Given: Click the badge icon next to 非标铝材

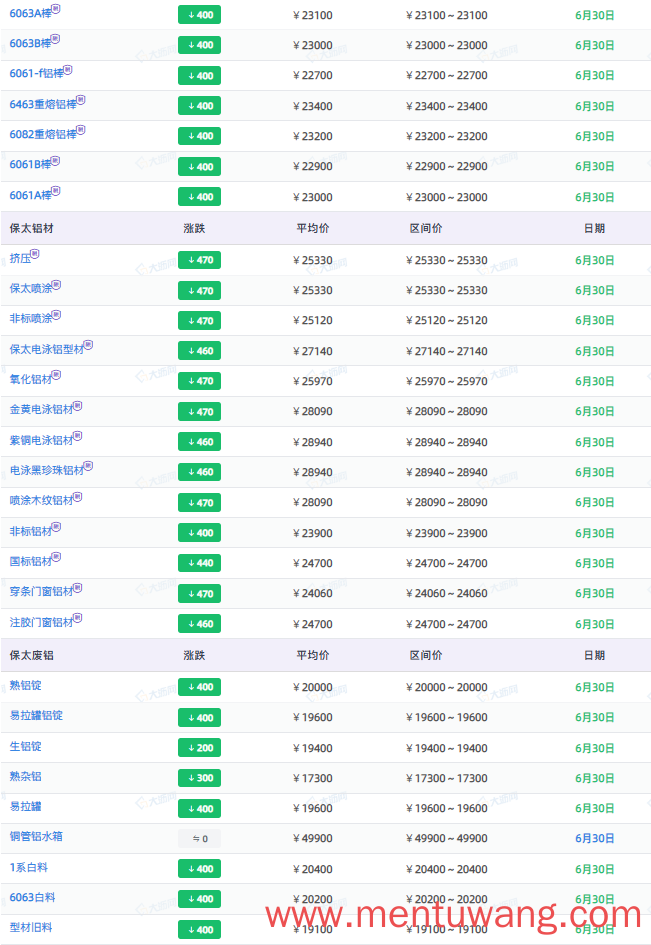Looking at the screenshot, I should (x=56, y=527).
